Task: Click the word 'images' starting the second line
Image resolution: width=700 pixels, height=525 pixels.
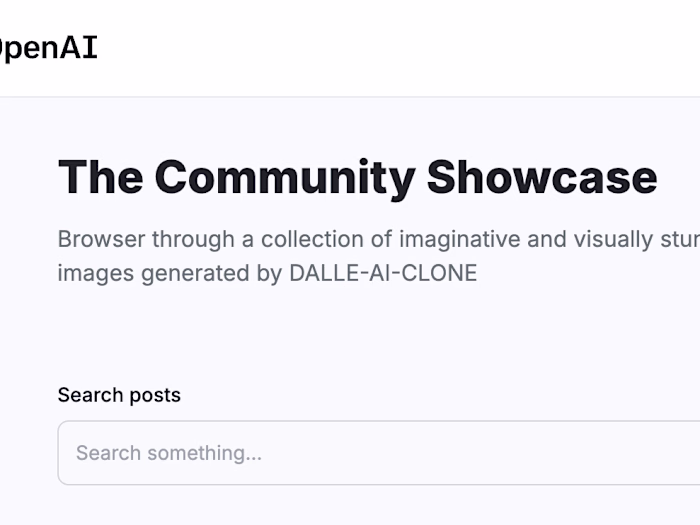Action: pos(91,272)
